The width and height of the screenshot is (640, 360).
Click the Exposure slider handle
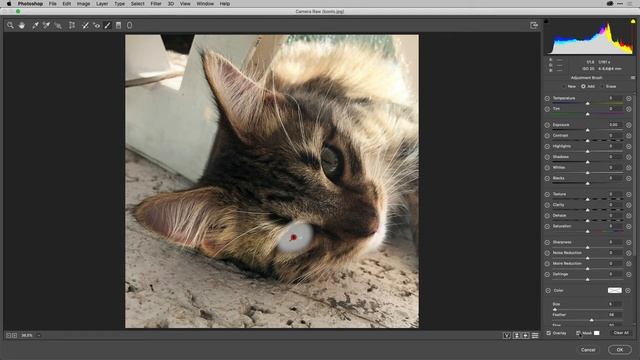click(588, 130)
